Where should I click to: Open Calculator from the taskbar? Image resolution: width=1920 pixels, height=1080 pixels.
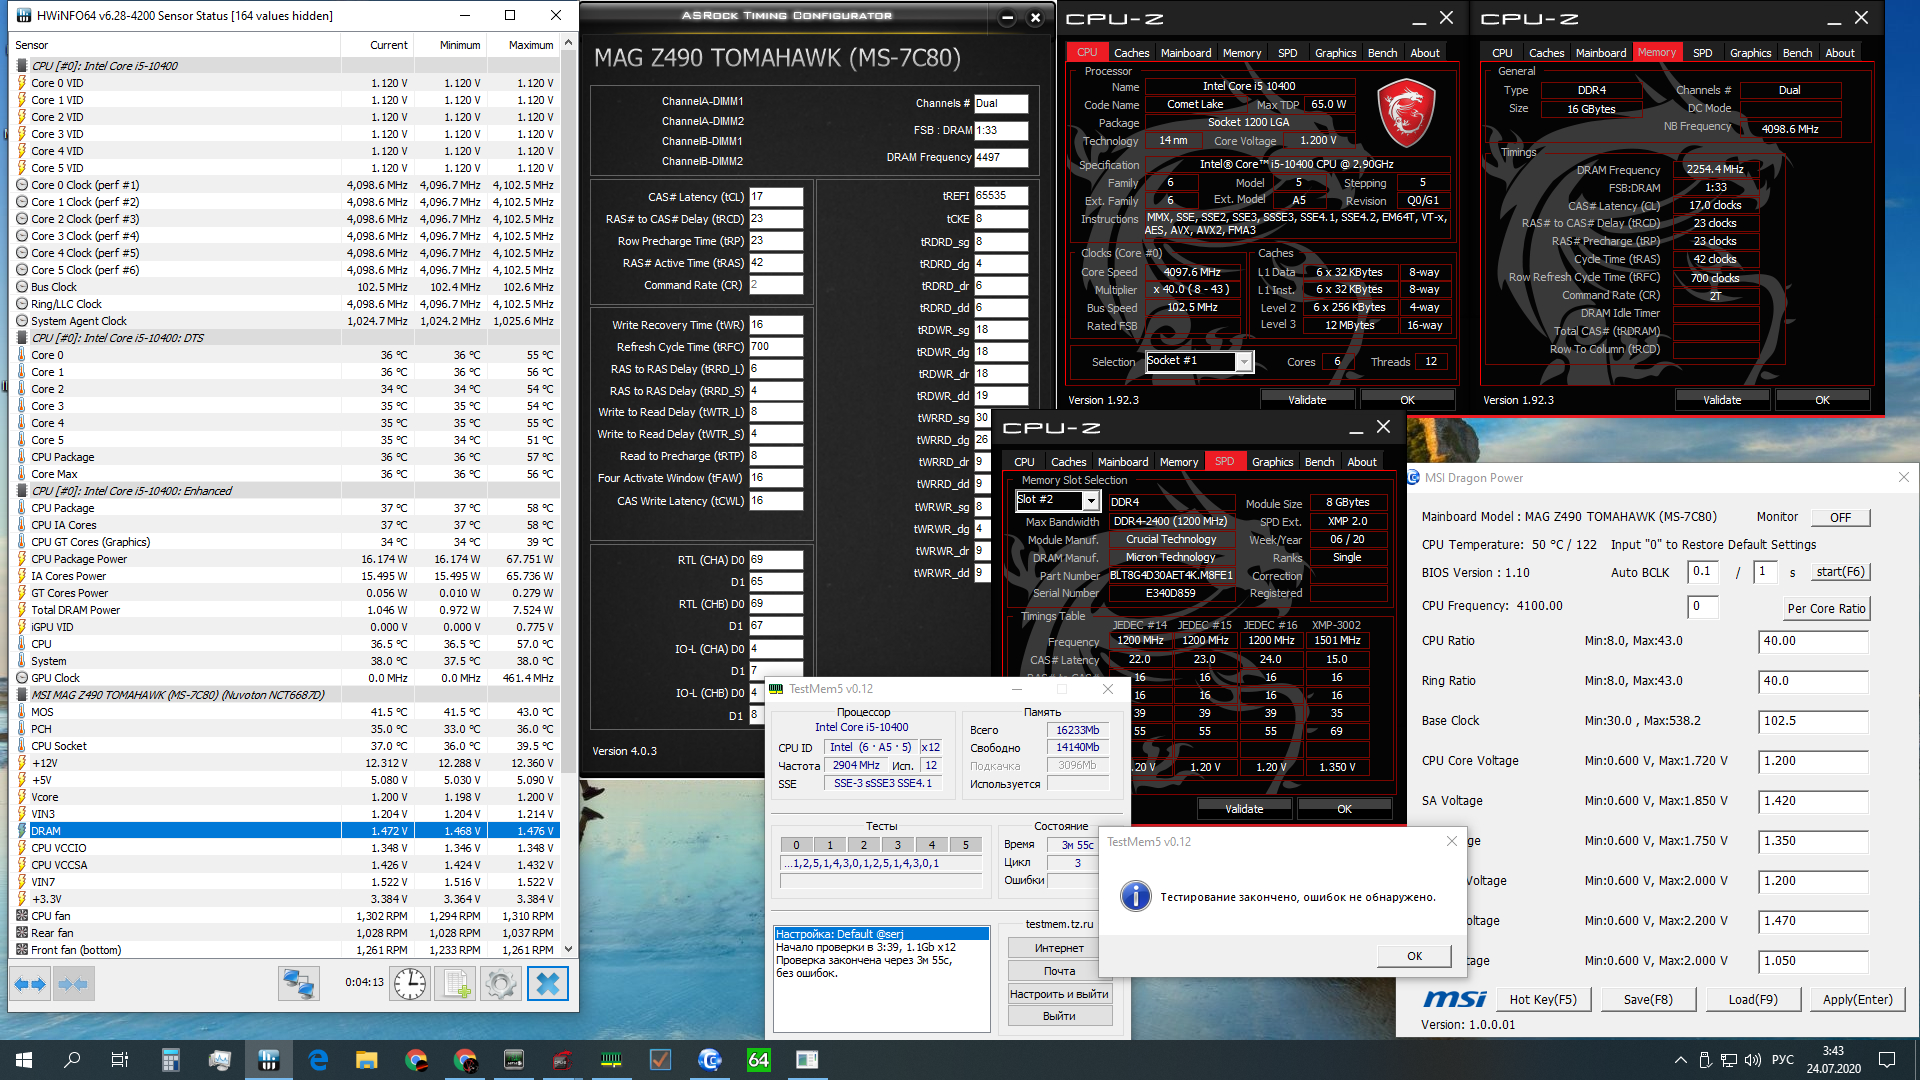point(170,1060)
